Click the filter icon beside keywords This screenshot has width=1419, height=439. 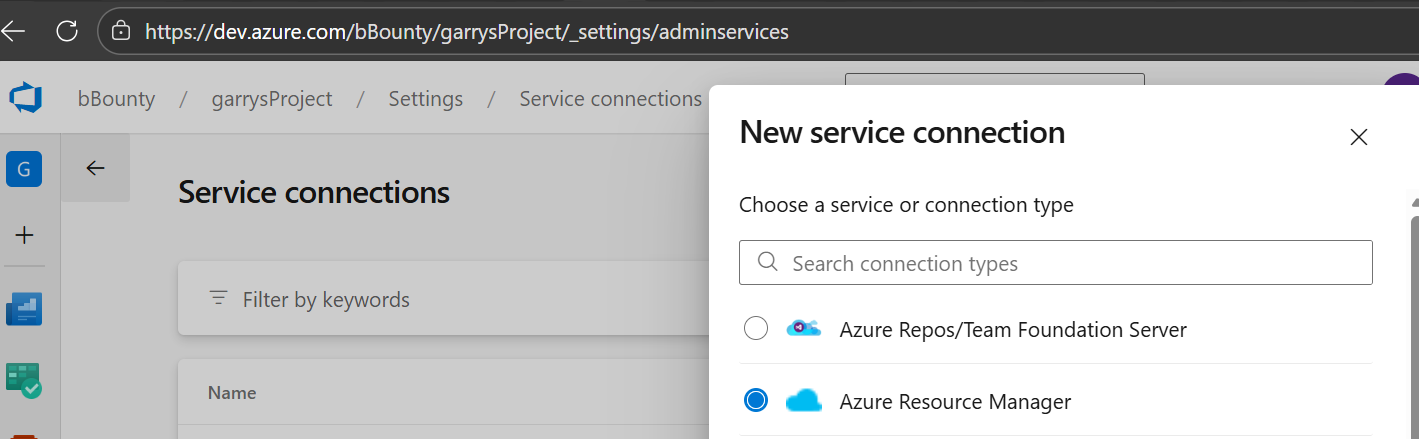coord(218,299)
